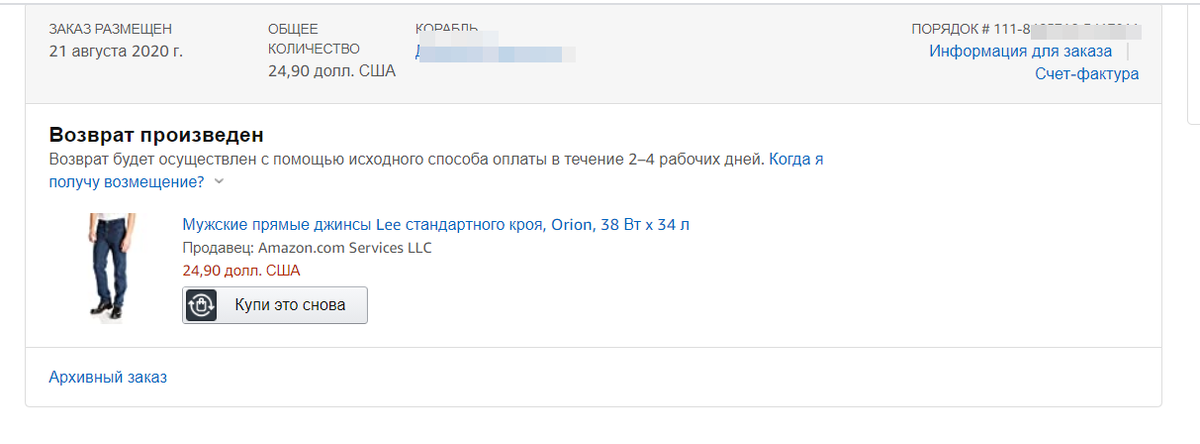Expand the blurred recipient name under 'Корабль'

495,52
